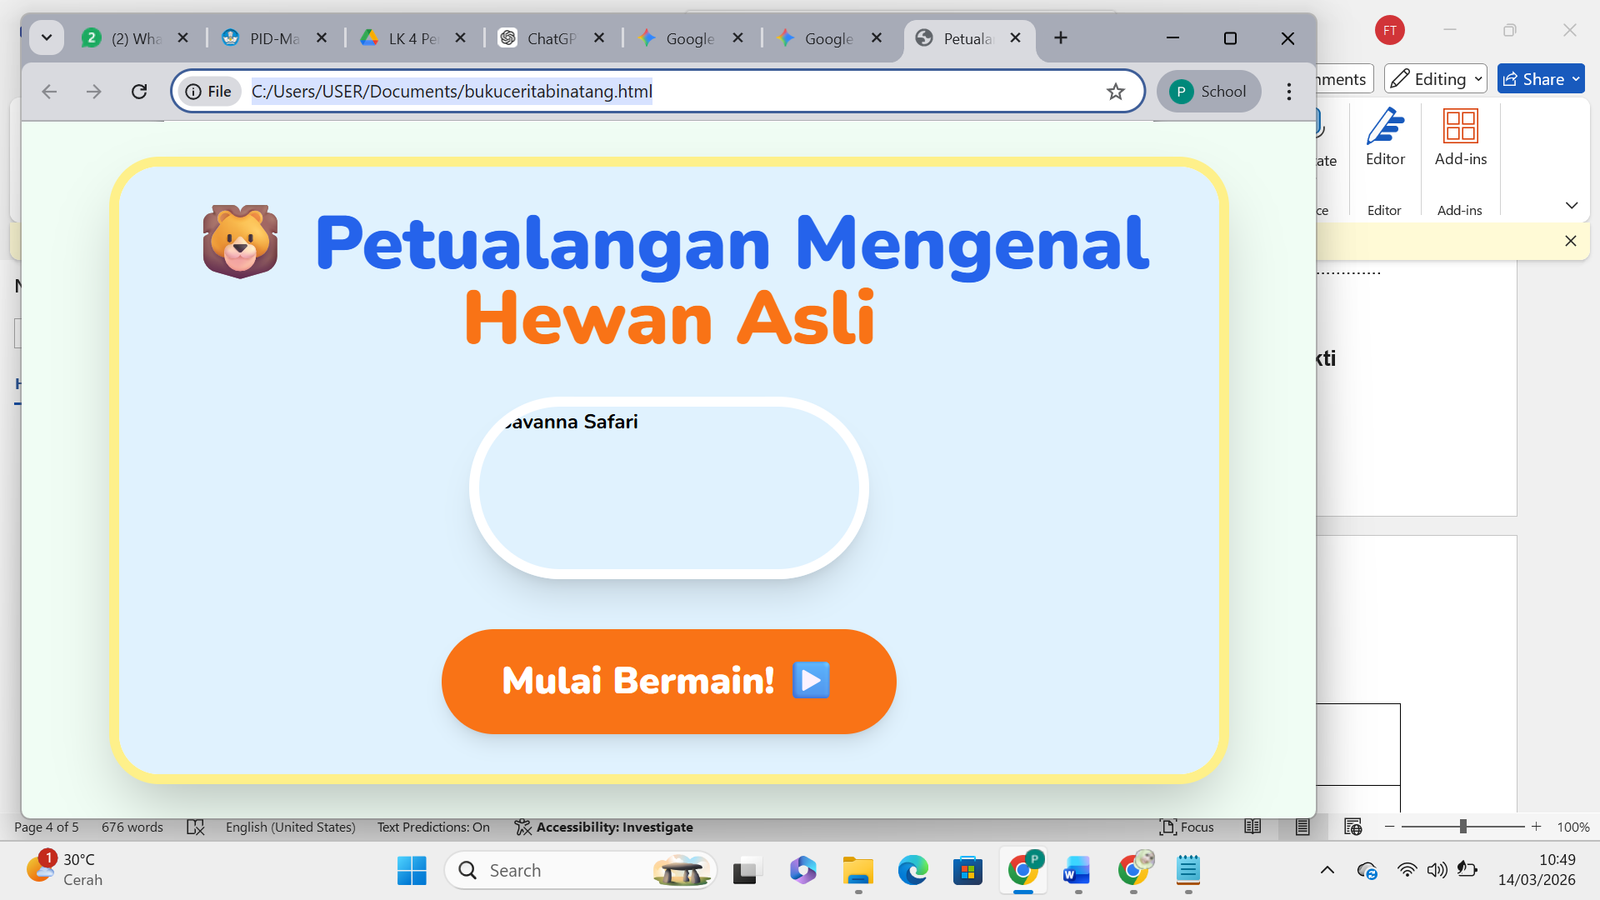Open the tab search dropdown arrow
This screenshot has height=900, width=1600.
click(46, 38)
